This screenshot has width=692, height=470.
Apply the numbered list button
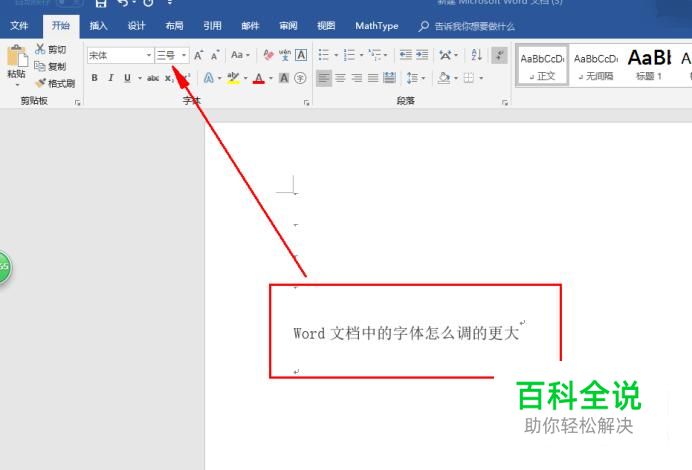349,55
